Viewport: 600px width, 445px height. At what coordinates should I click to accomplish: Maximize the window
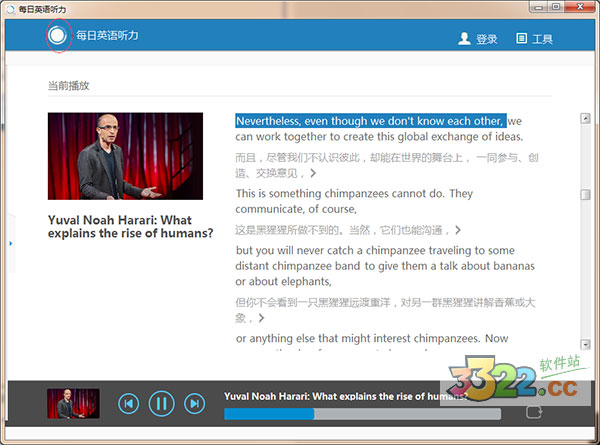(x=556, y=7)
